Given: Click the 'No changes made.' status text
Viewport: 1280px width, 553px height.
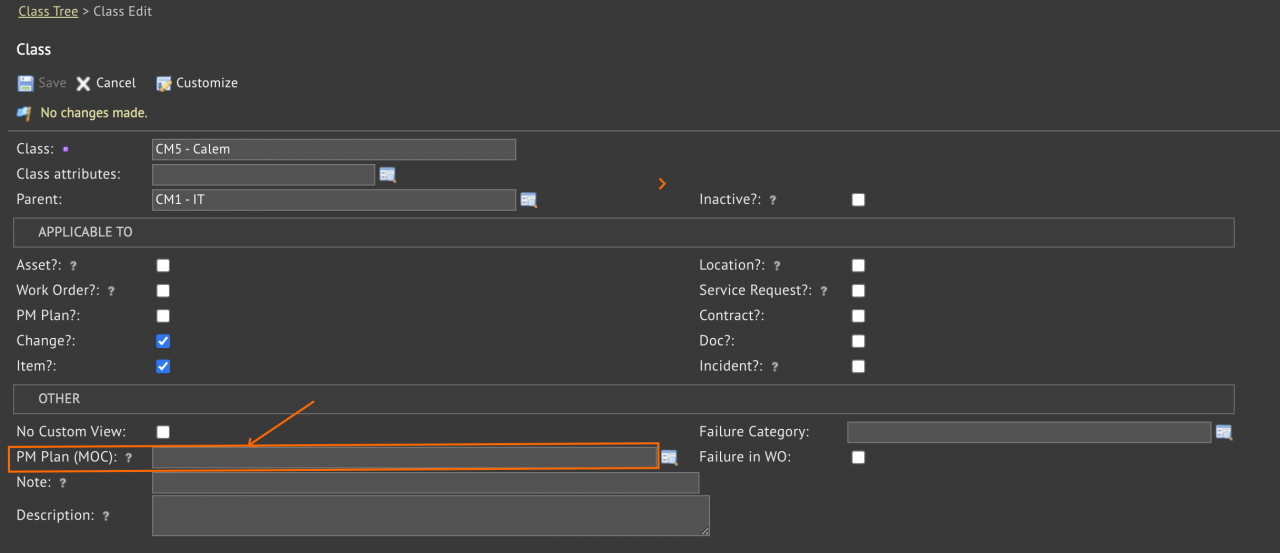Looking at the screenshot, I should pyautogui.click(x=94, y=113).
